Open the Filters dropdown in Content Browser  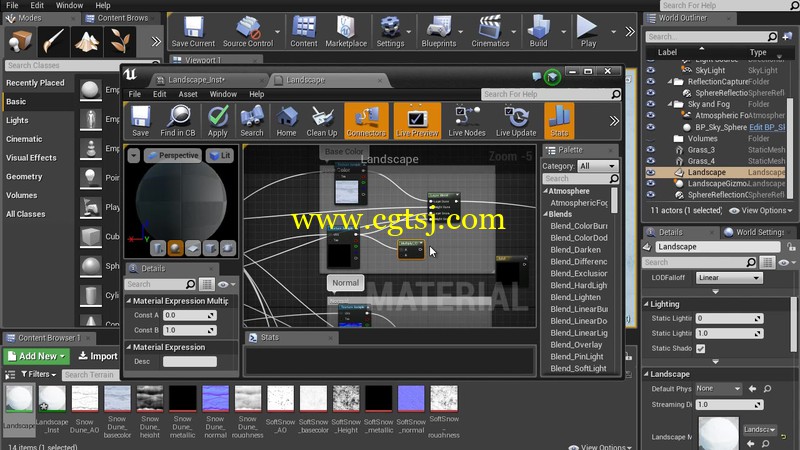point(39,374)
